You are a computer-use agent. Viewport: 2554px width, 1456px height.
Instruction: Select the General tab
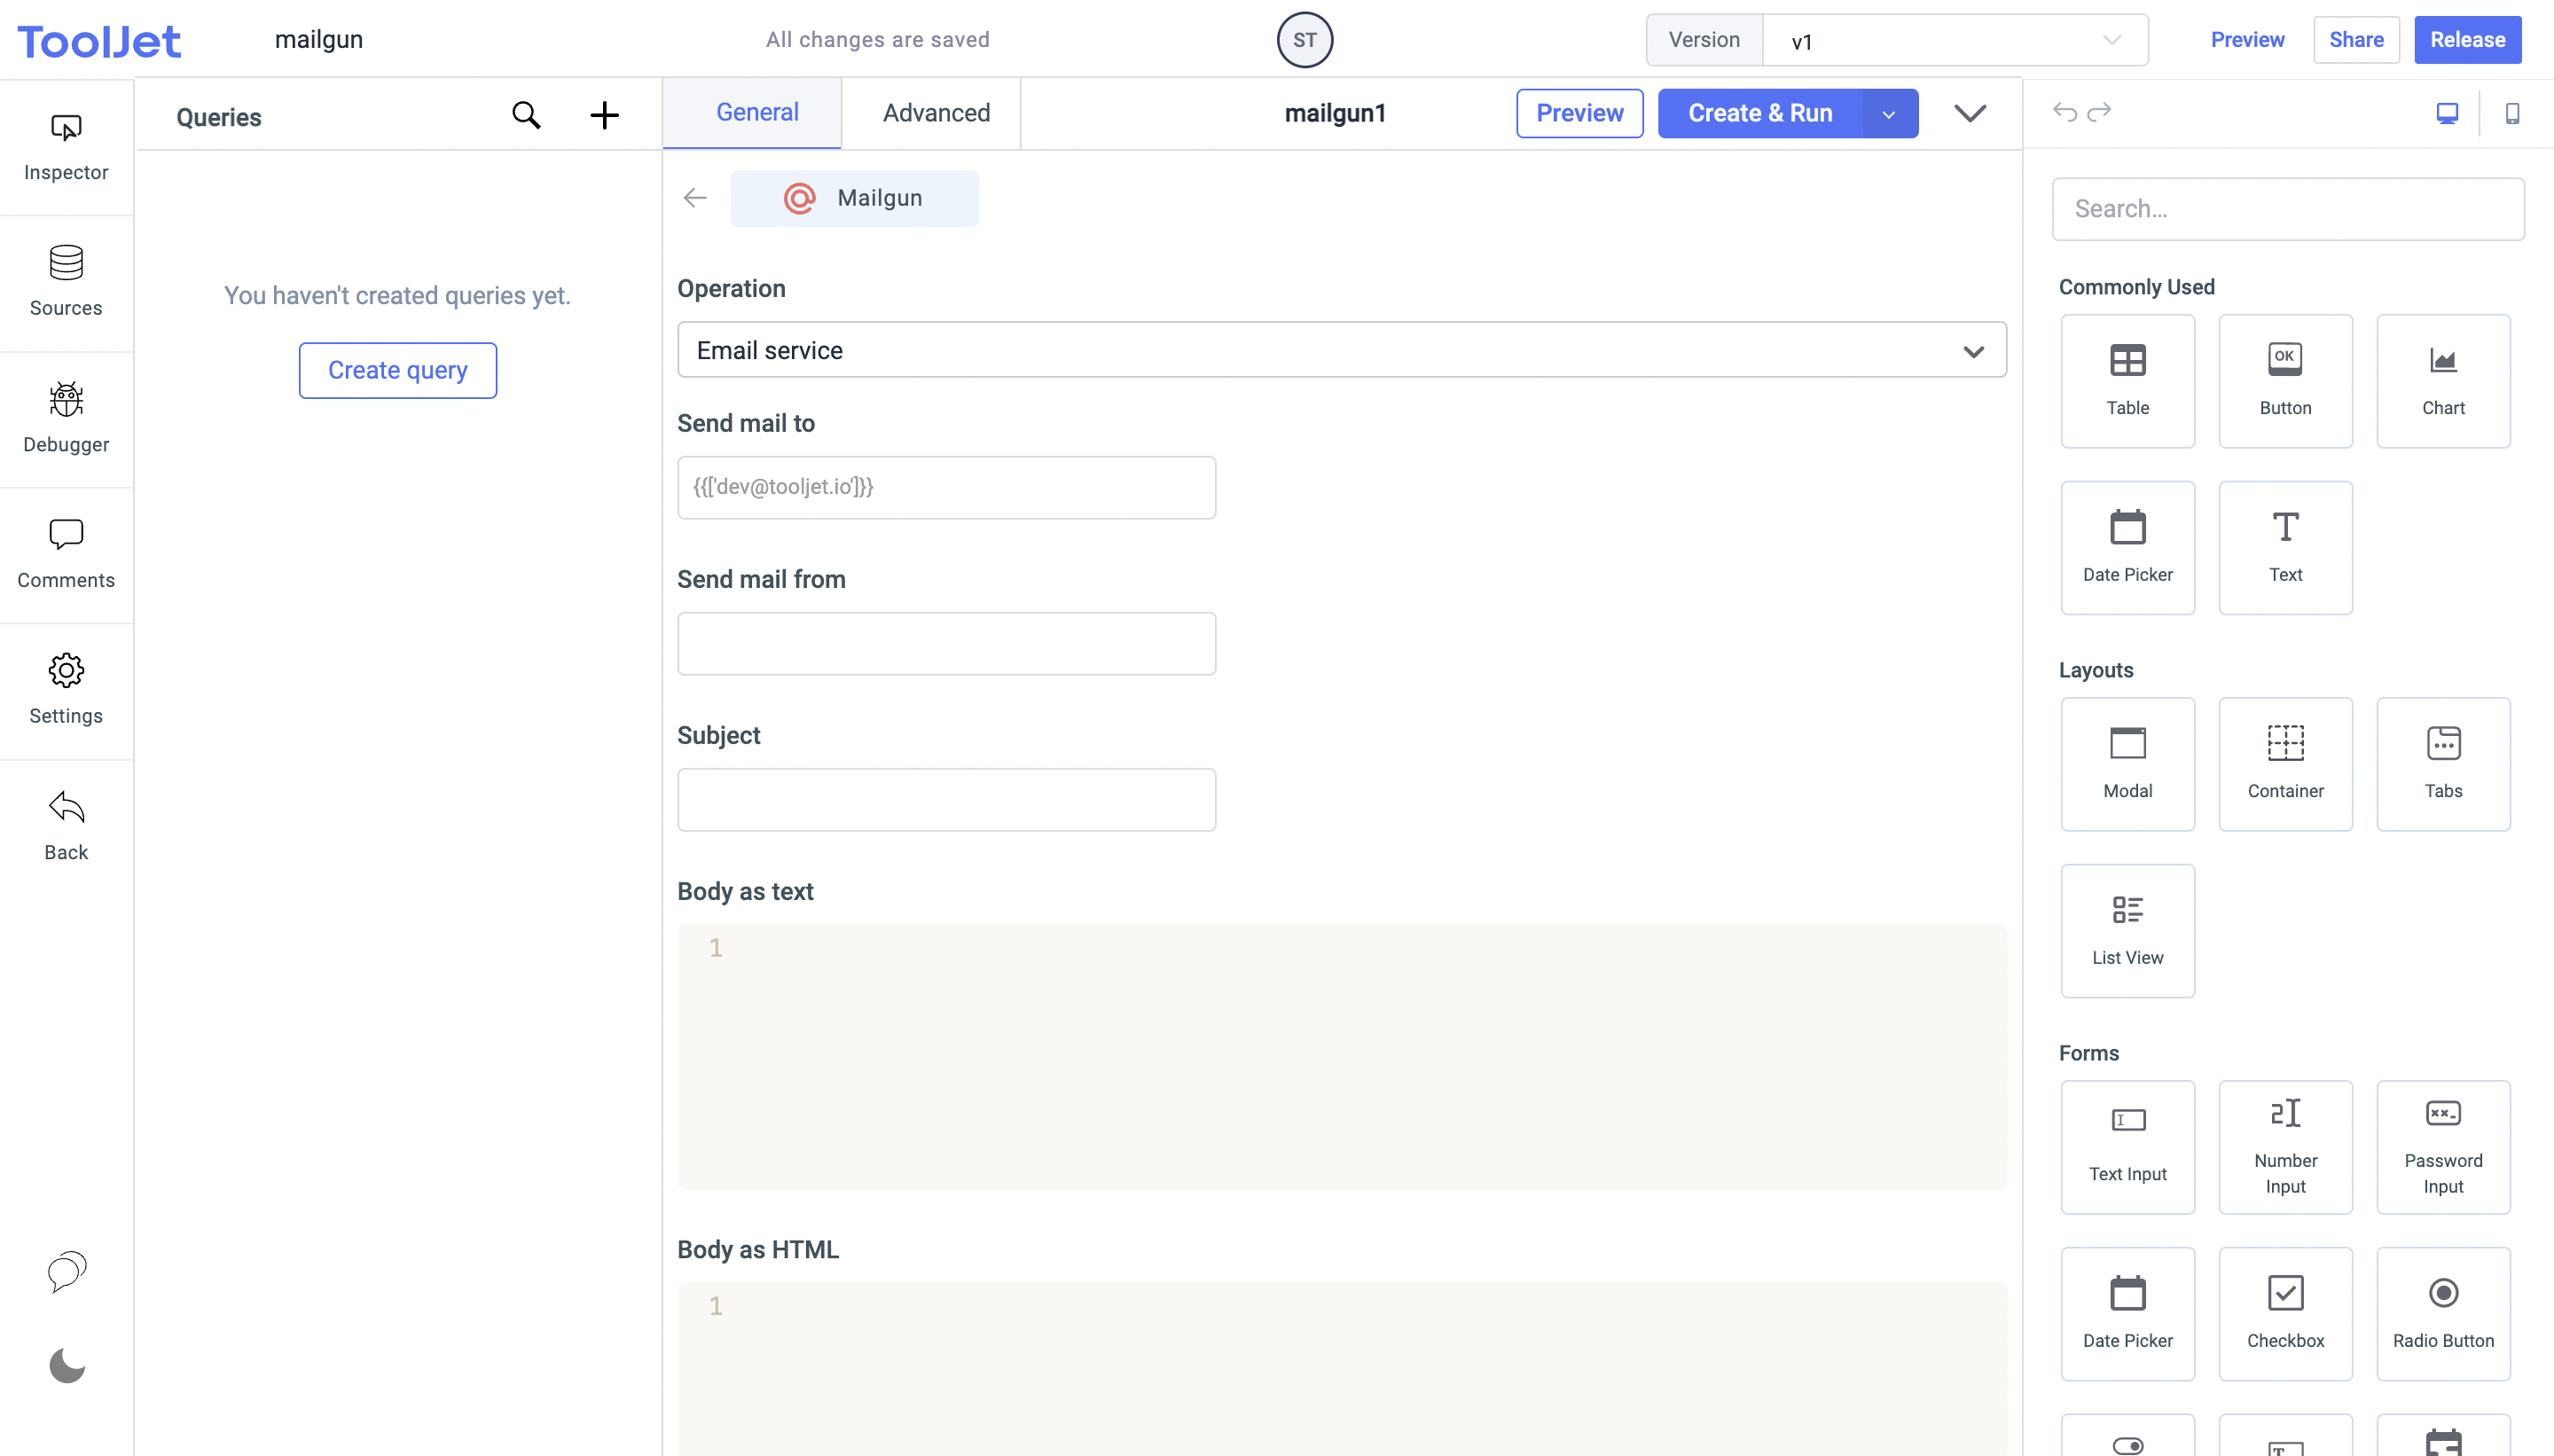pos(756,113)
